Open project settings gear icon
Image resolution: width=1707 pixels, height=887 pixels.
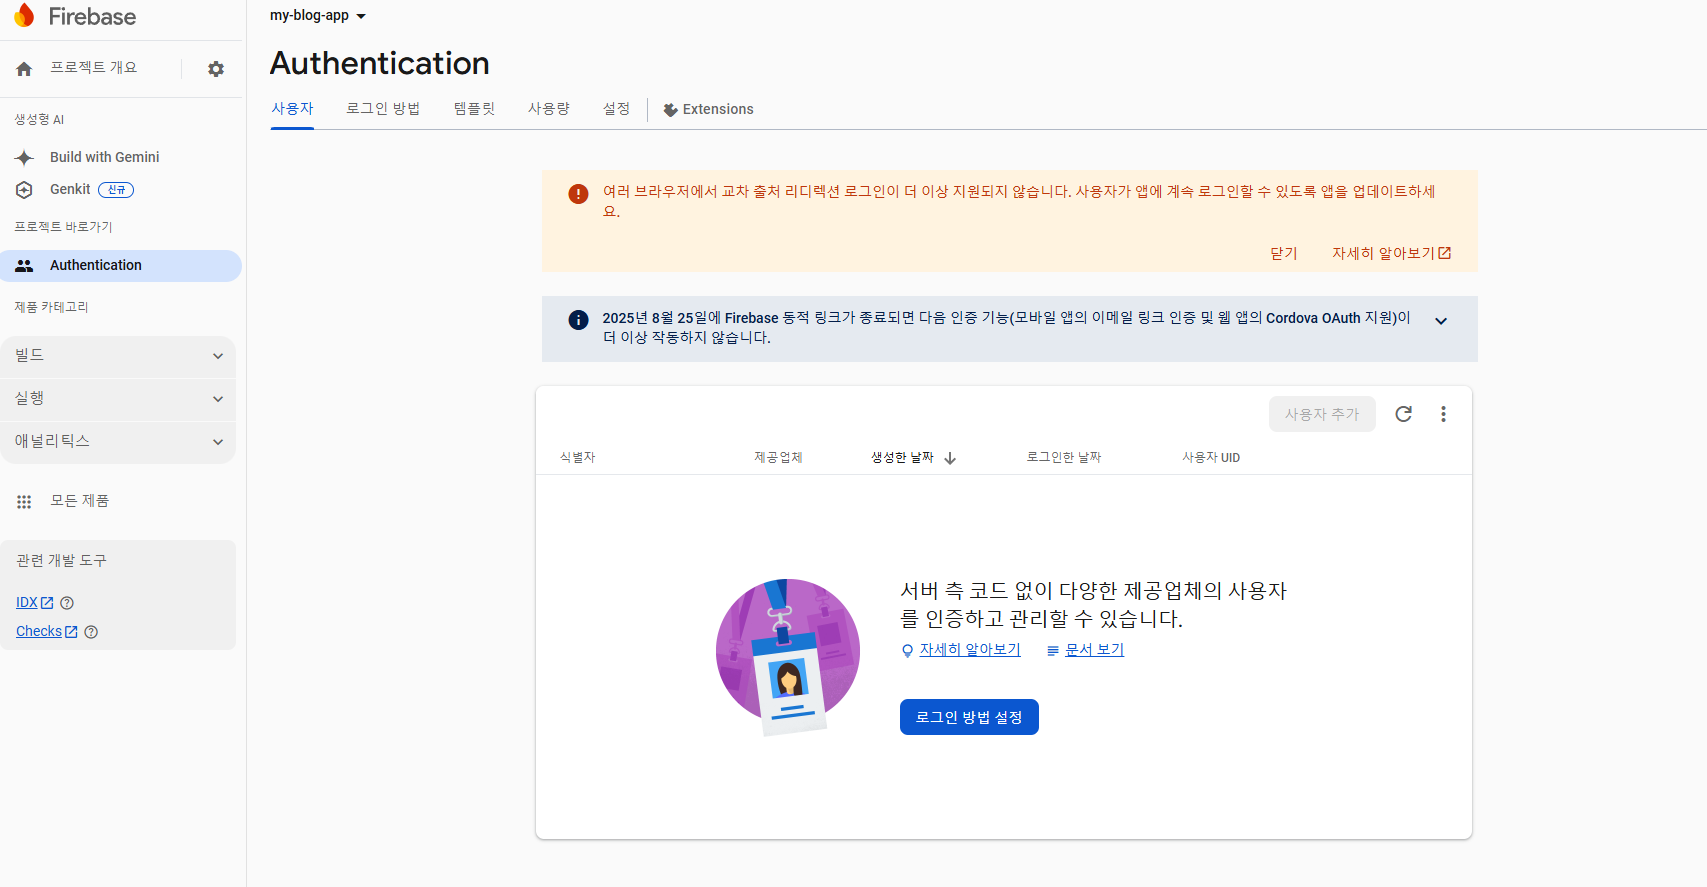click(x=216, y=69)
